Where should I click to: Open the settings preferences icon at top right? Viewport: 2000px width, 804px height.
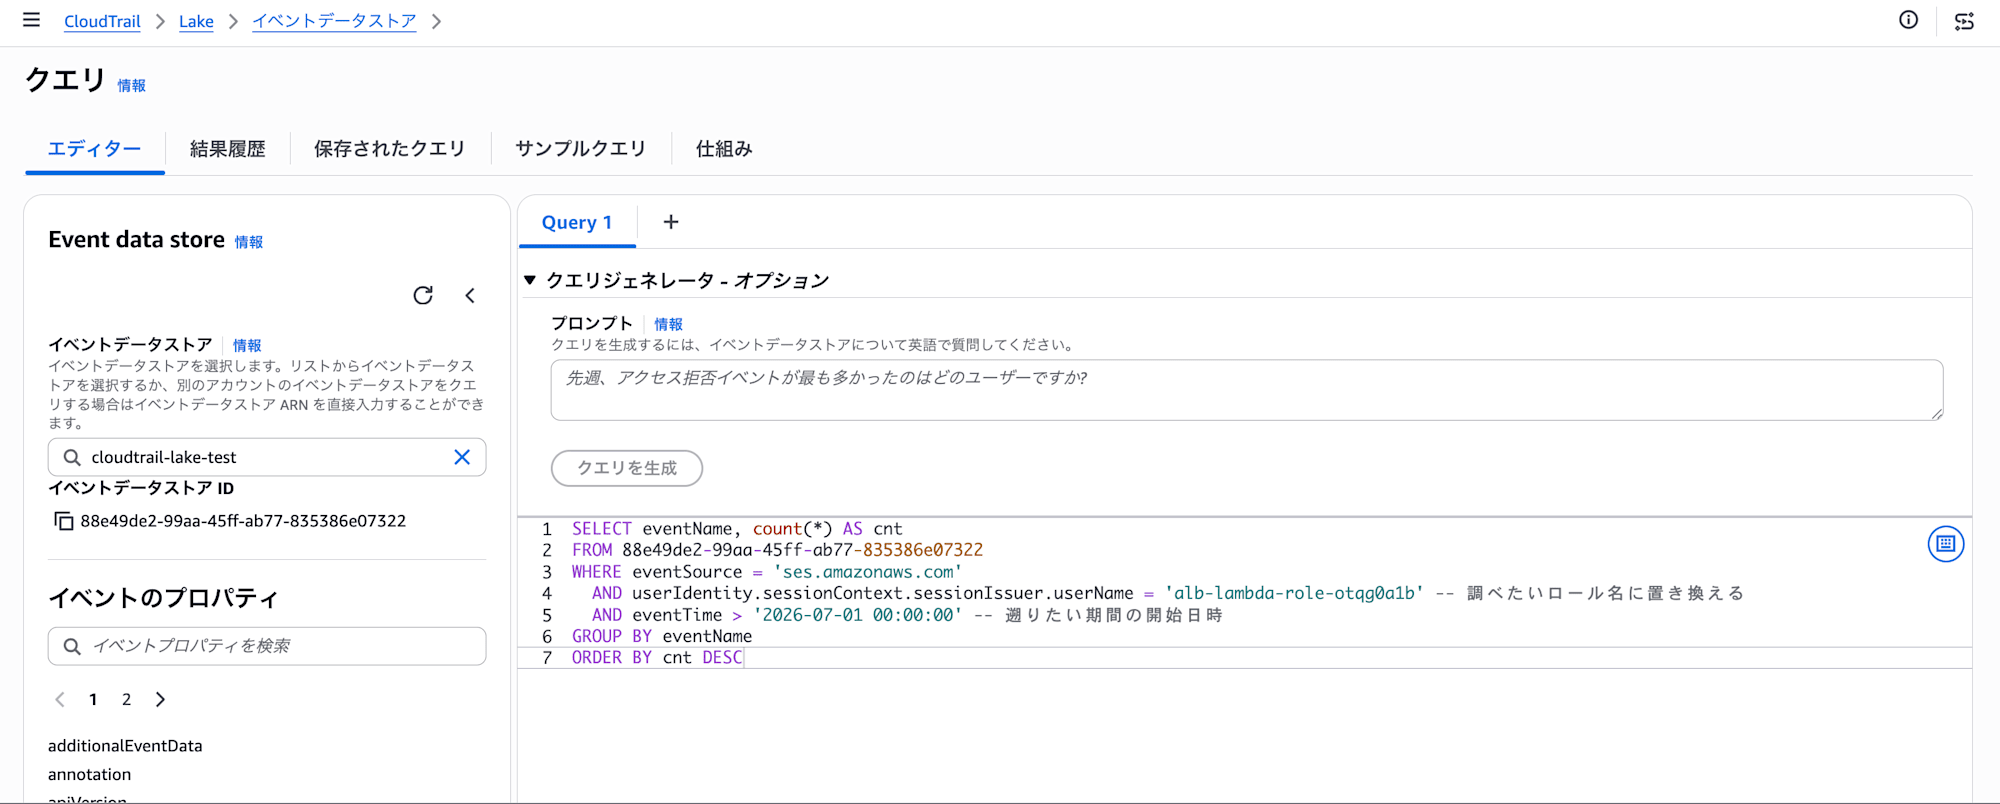click(x=1964, y=21)
